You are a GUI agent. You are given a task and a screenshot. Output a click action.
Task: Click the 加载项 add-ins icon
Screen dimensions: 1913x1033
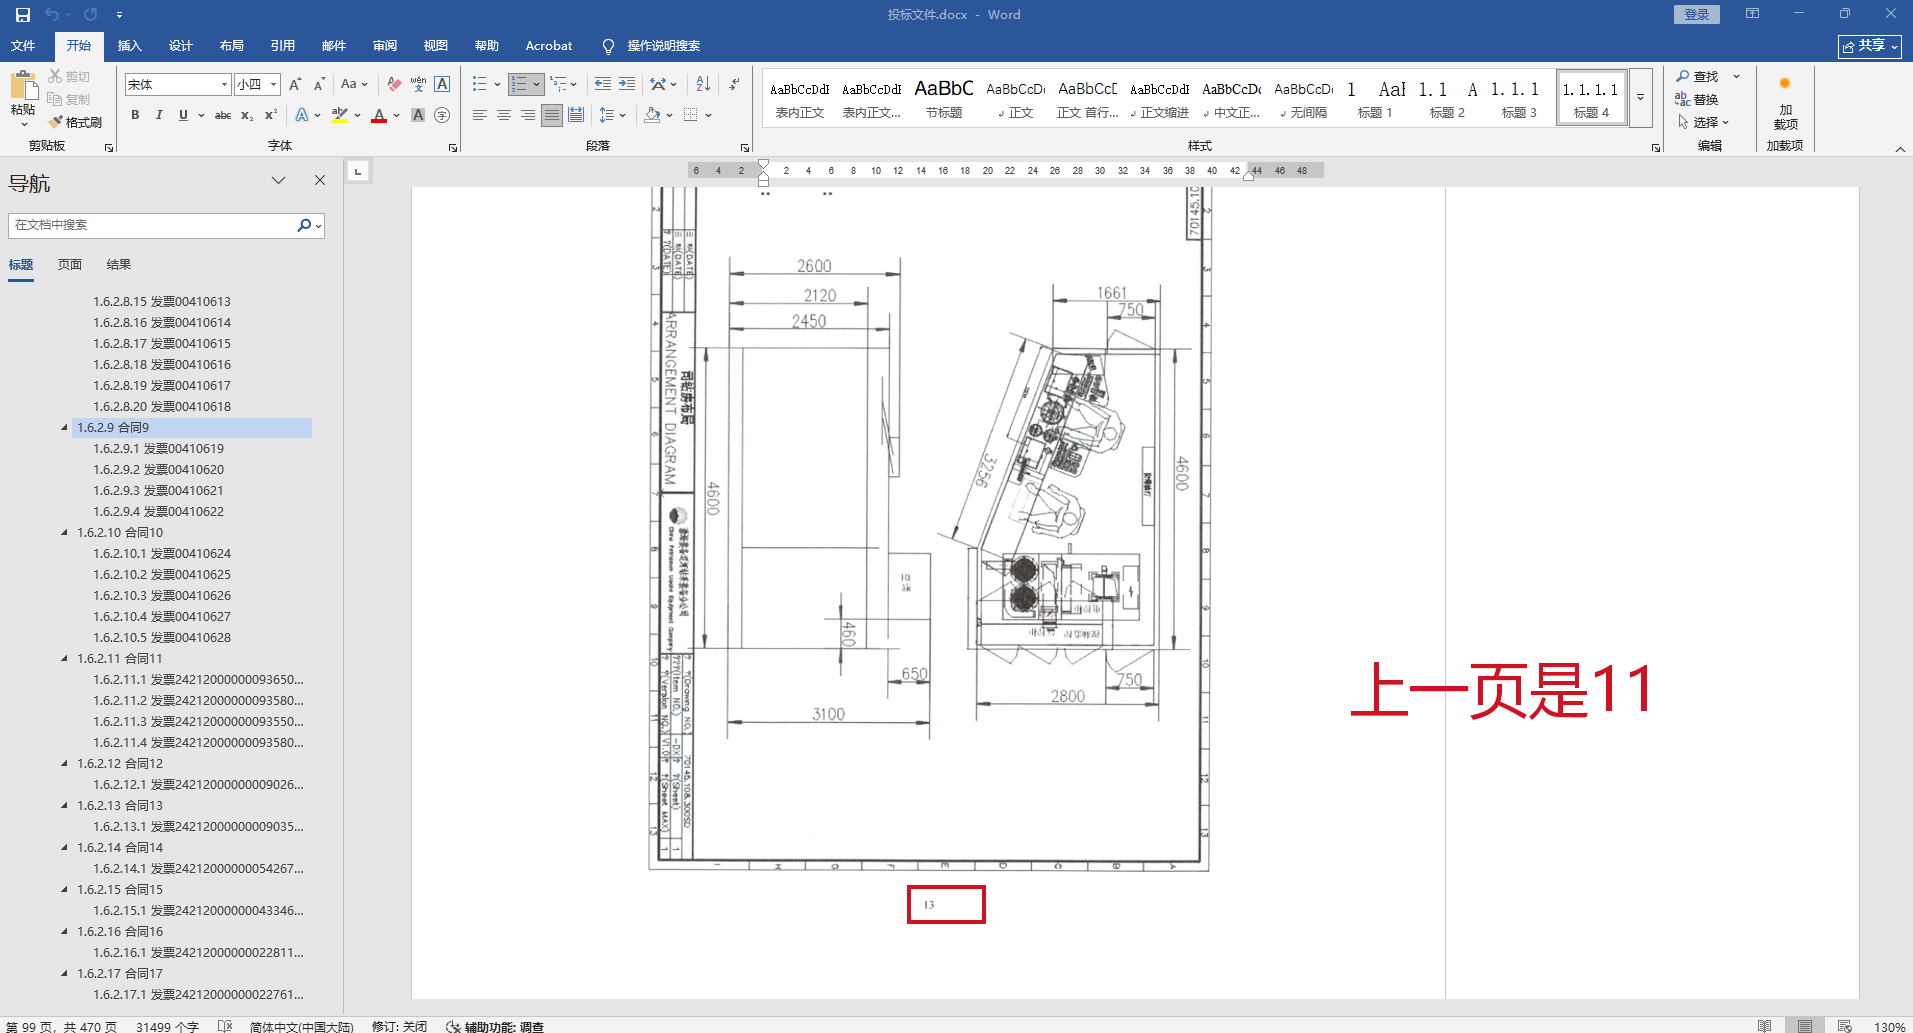[x=1785, y=104]
